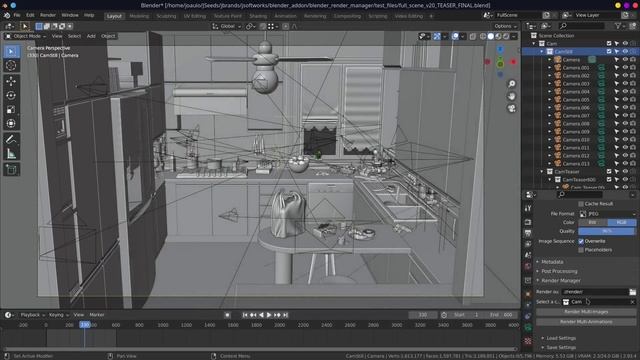Screen dimensions: 640x360
Task: Click the auto keying record button
Action: point(227,315)
